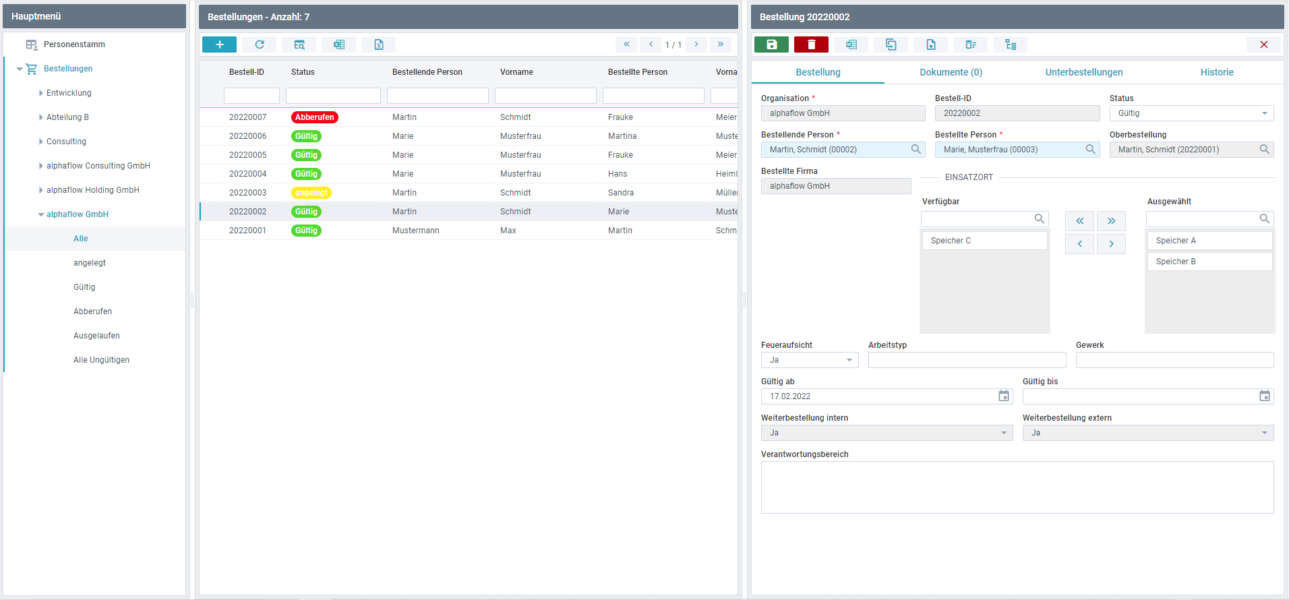Click search icon in Bestellende Person field
The image size is (1289, 600).
916,149
